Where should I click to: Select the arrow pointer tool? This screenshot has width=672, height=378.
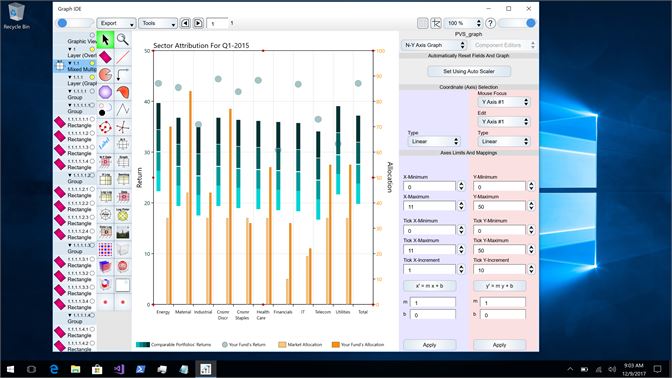105,39
